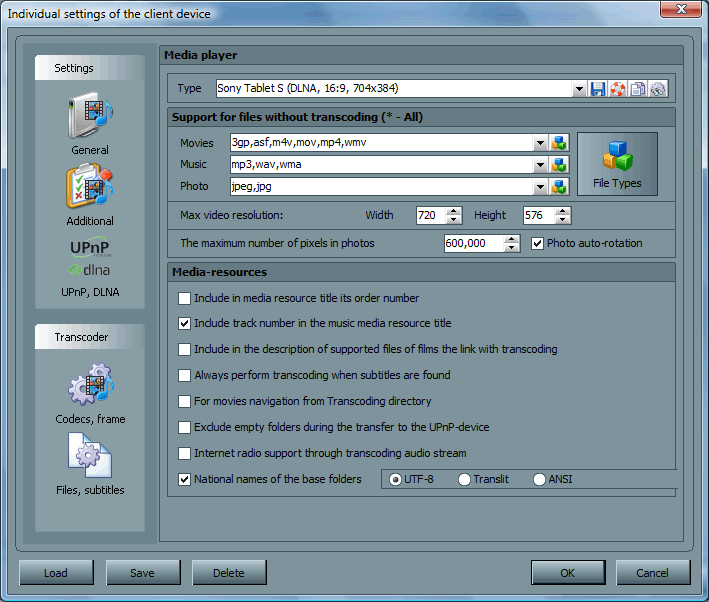
Task: Expand the Movies formats dropdown
Action: (540, 142)
